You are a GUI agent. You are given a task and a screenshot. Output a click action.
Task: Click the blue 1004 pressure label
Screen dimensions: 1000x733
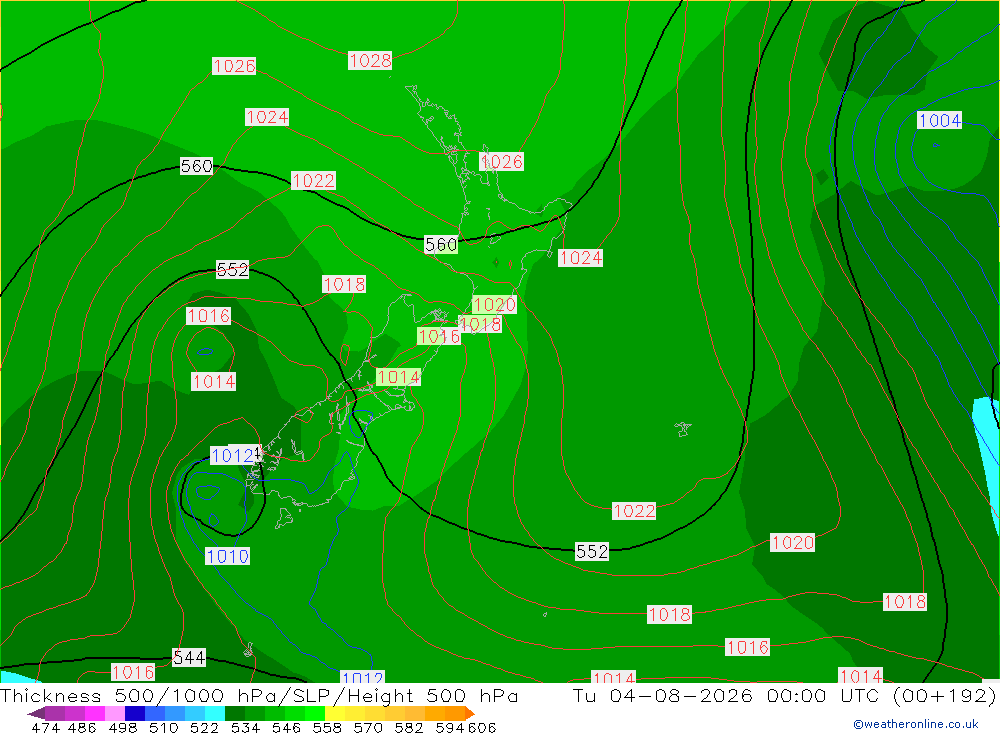tap(939, 120)
